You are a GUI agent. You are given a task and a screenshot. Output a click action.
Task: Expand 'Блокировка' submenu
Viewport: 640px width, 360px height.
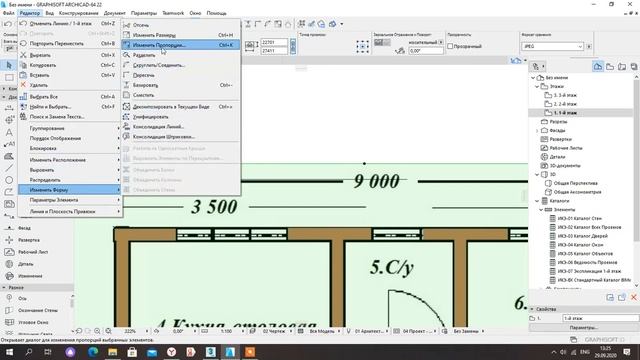point(69,148)
